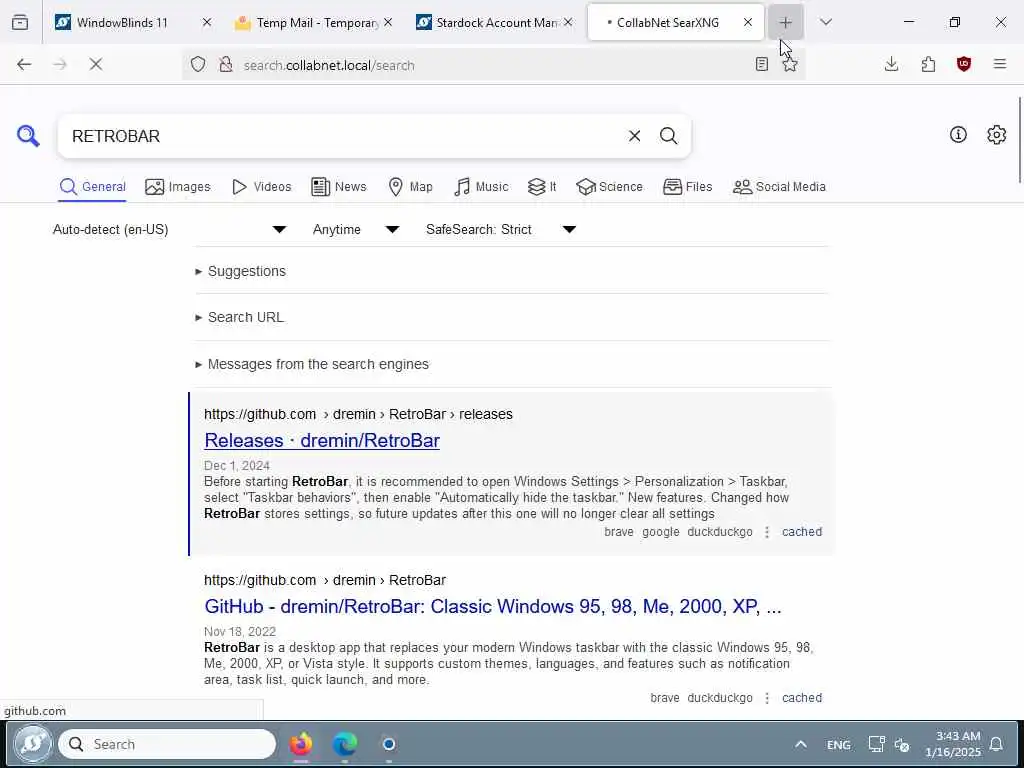Switch to Images category
The width and height of the screenshot is (1024, 768).
pos(178,187)
